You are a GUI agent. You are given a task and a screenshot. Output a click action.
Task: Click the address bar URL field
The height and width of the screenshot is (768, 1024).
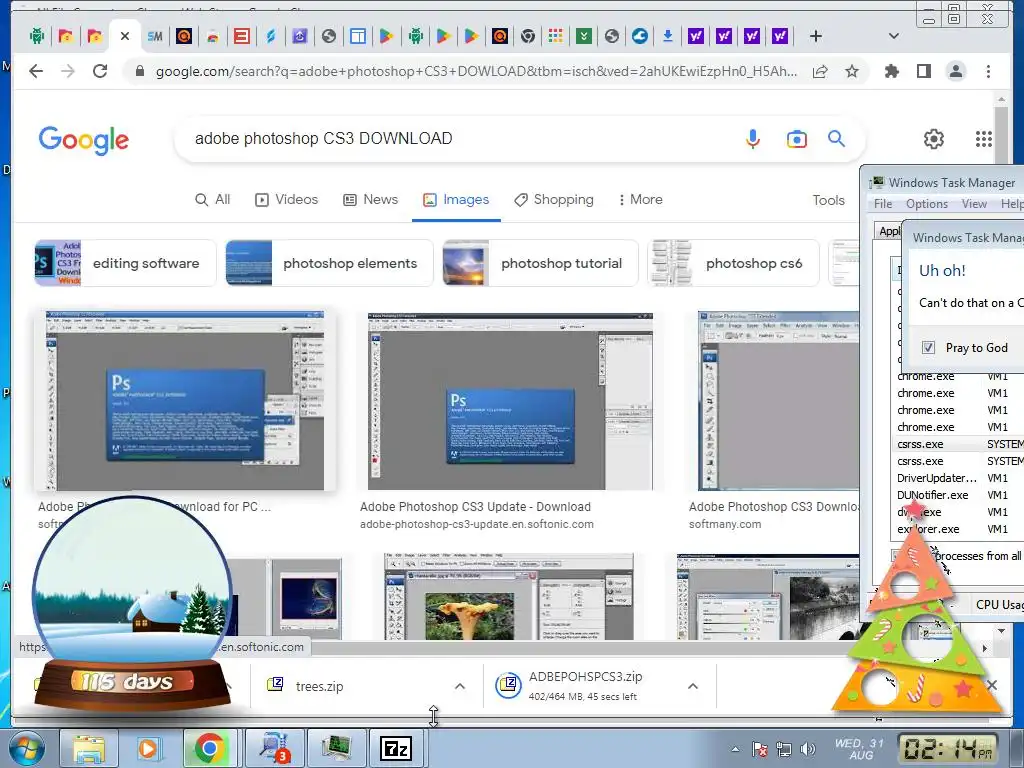coord(475,71)
